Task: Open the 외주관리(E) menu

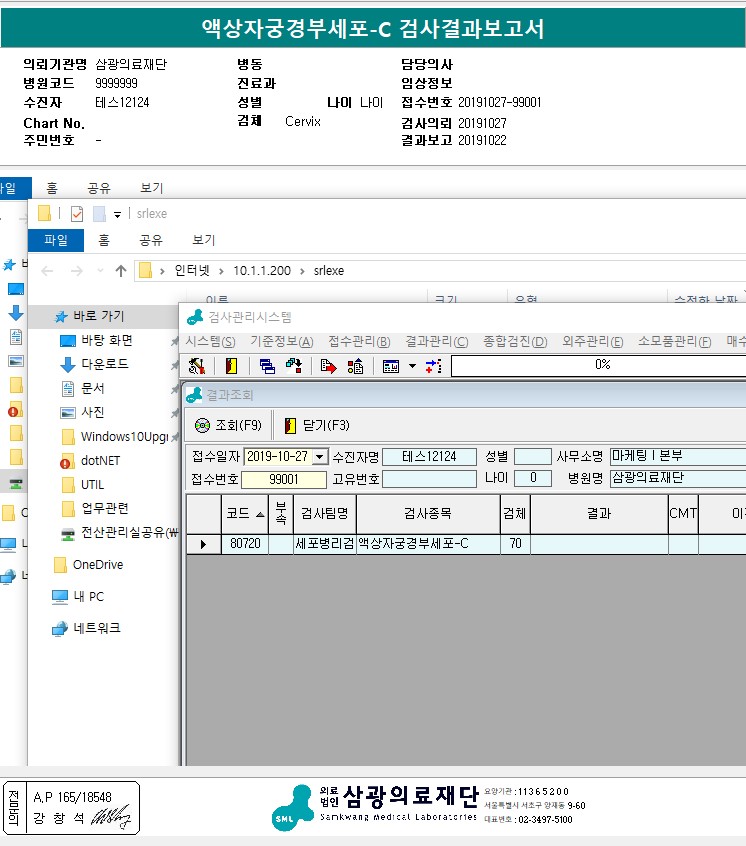Action: coord(592,342)
